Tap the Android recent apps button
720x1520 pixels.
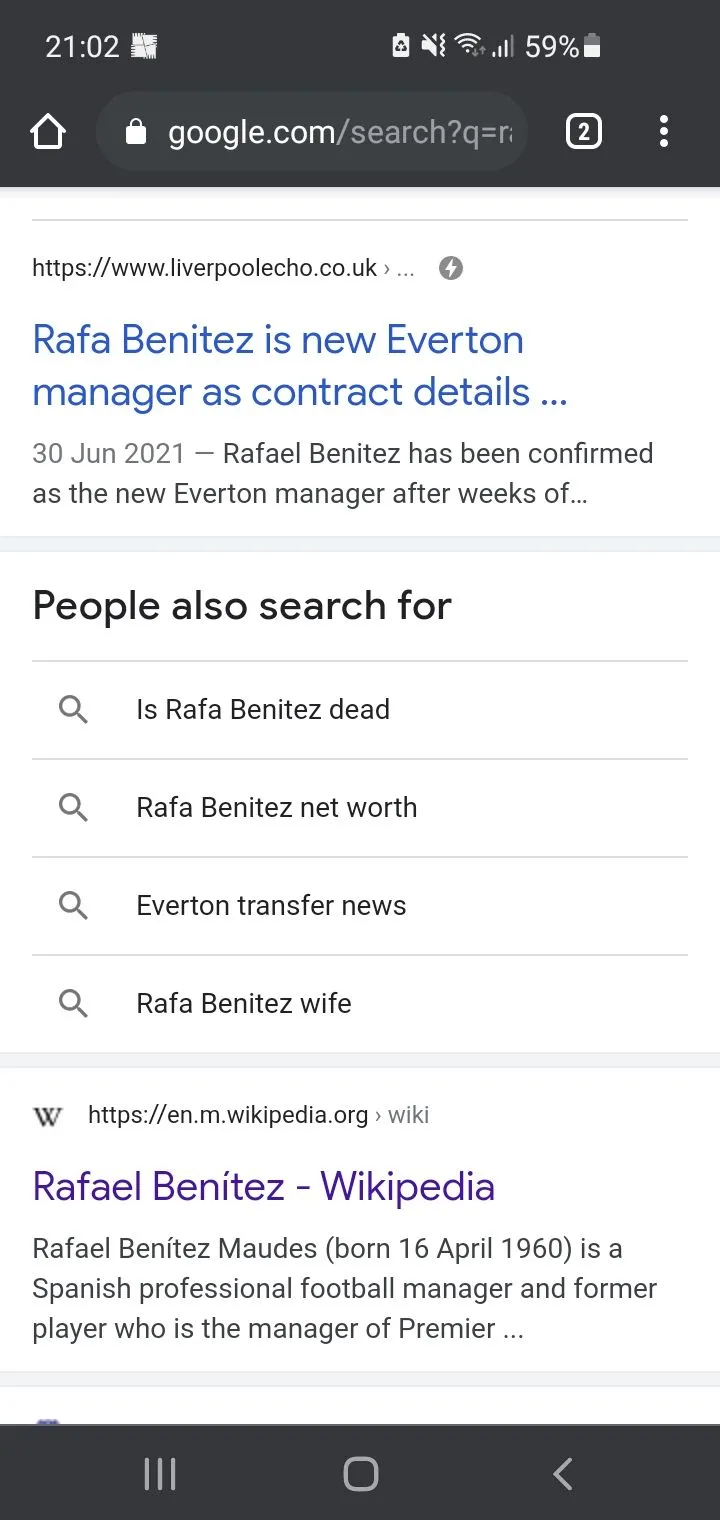[160, 1472]
